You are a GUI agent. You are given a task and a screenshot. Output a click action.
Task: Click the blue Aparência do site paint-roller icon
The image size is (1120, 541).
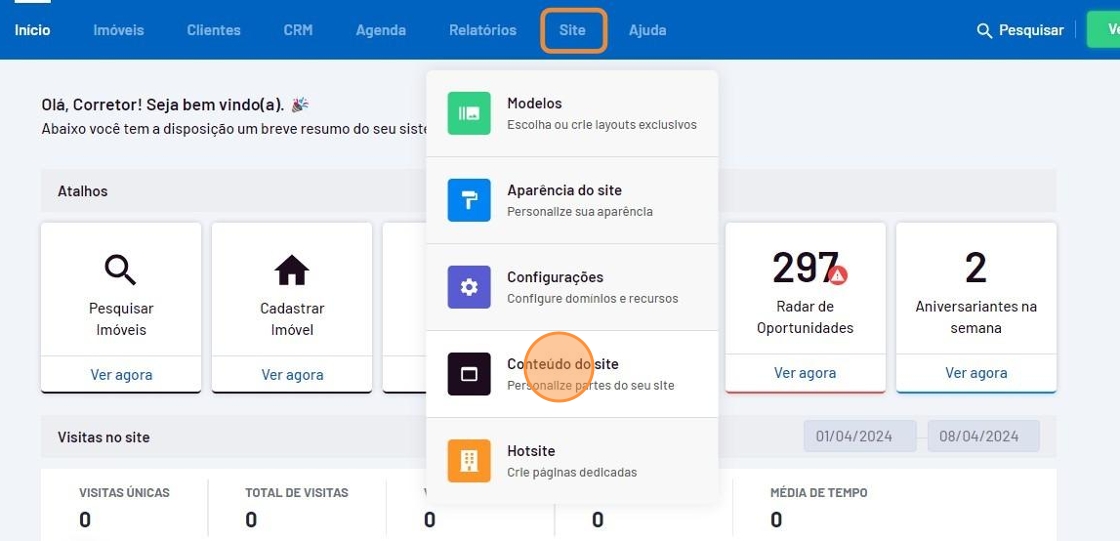(x=468, y=200)
